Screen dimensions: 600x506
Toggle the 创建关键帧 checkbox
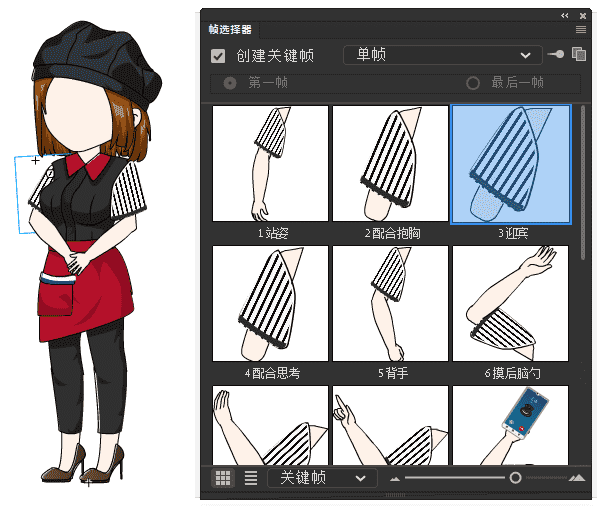tap(218, 55)
